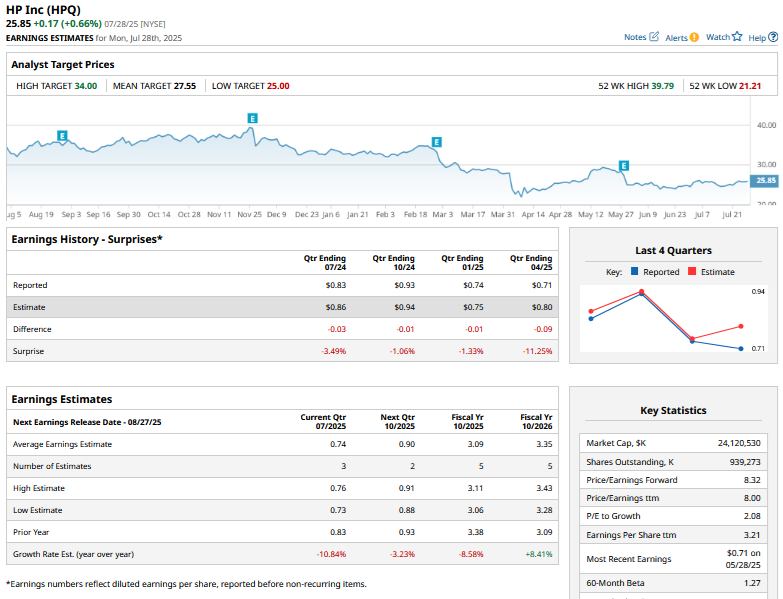This screenshot has width=783, height=599.
Task: Click the Growth Rate value -10.84%
Action: [x=332, y=554]
